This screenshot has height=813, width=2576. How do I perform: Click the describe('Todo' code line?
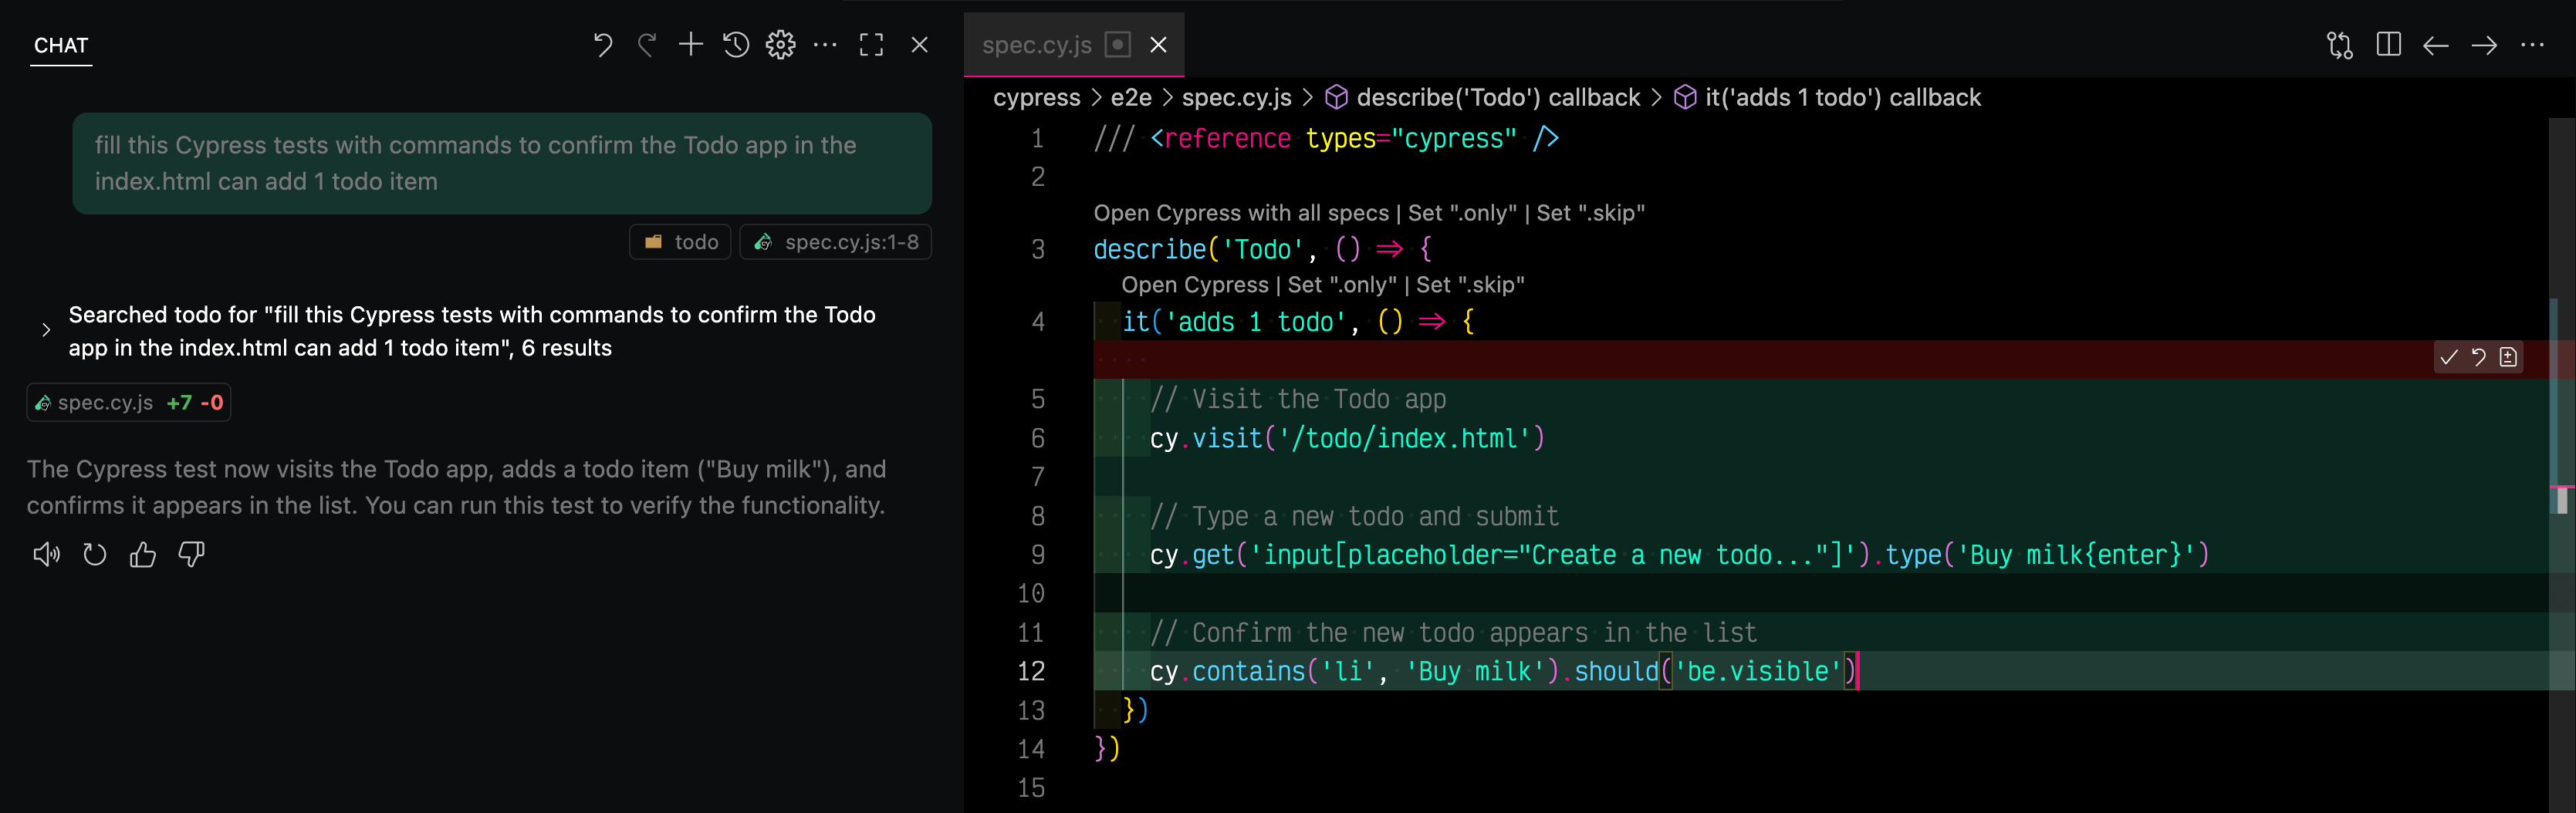(x=1262, y=249)
